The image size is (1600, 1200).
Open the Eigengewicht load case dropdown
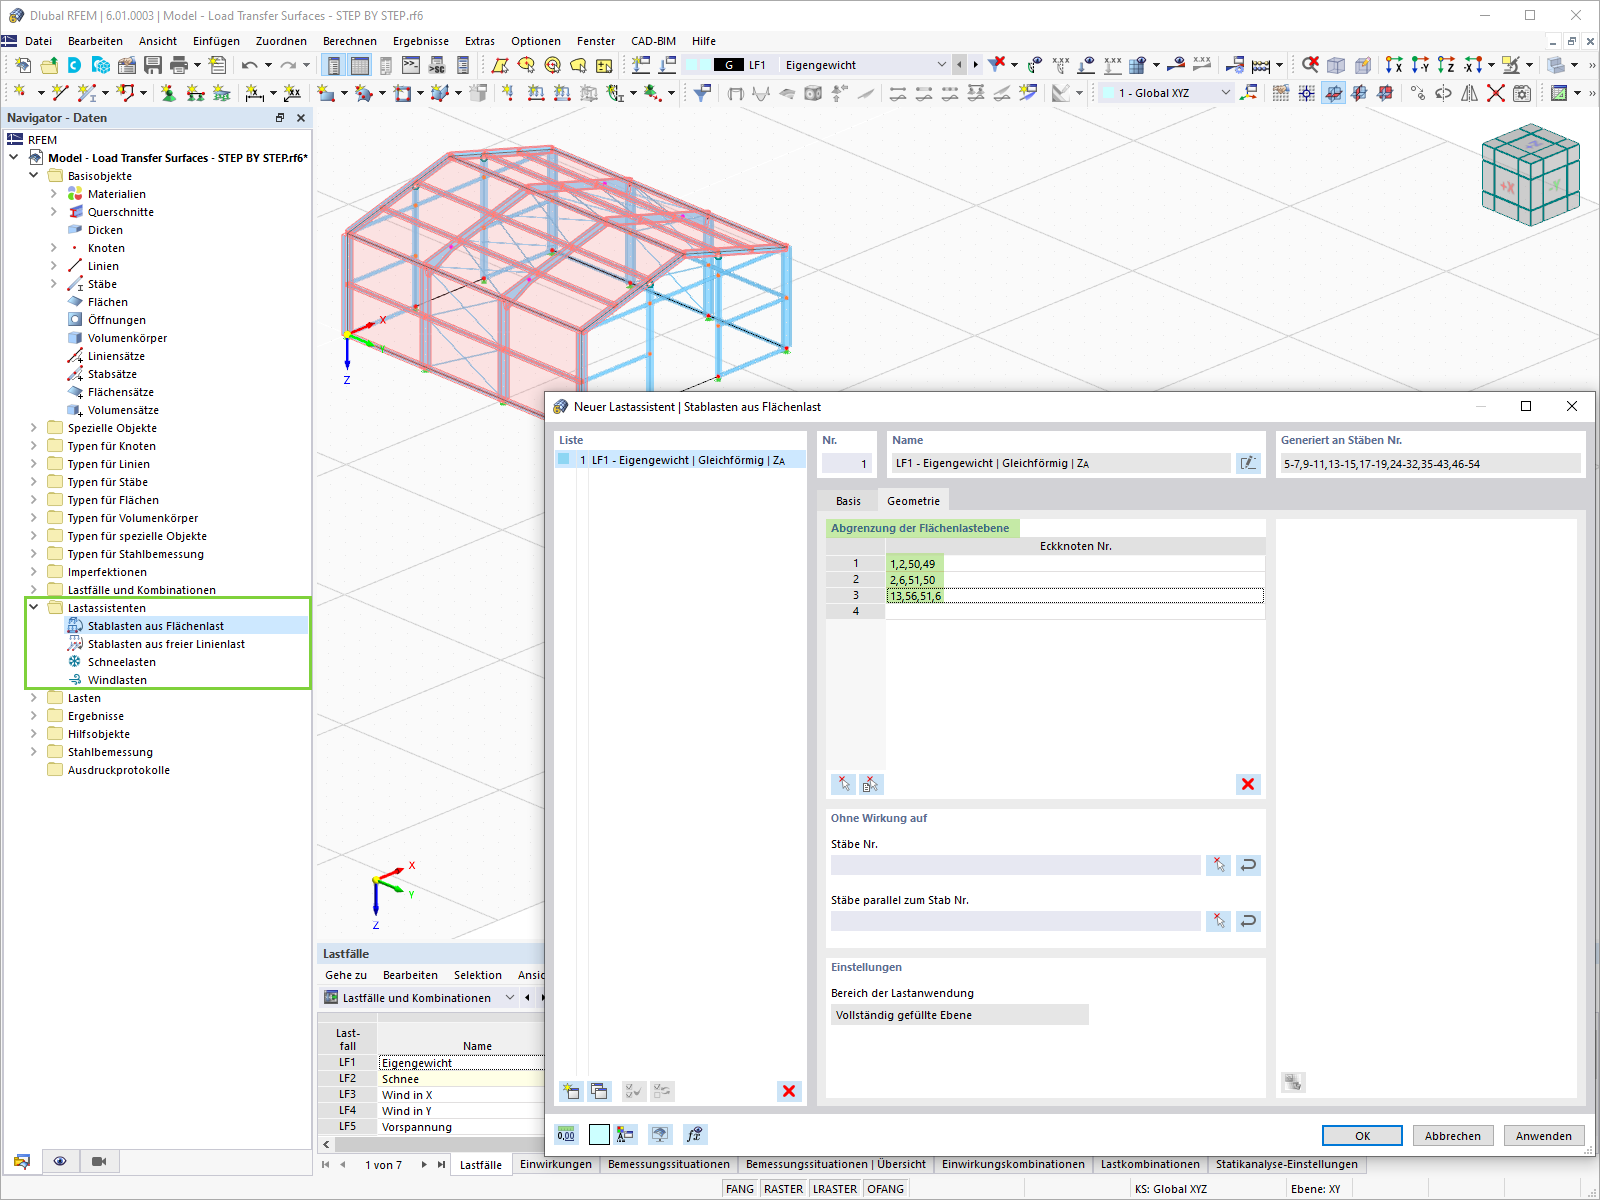pos(941,64)
